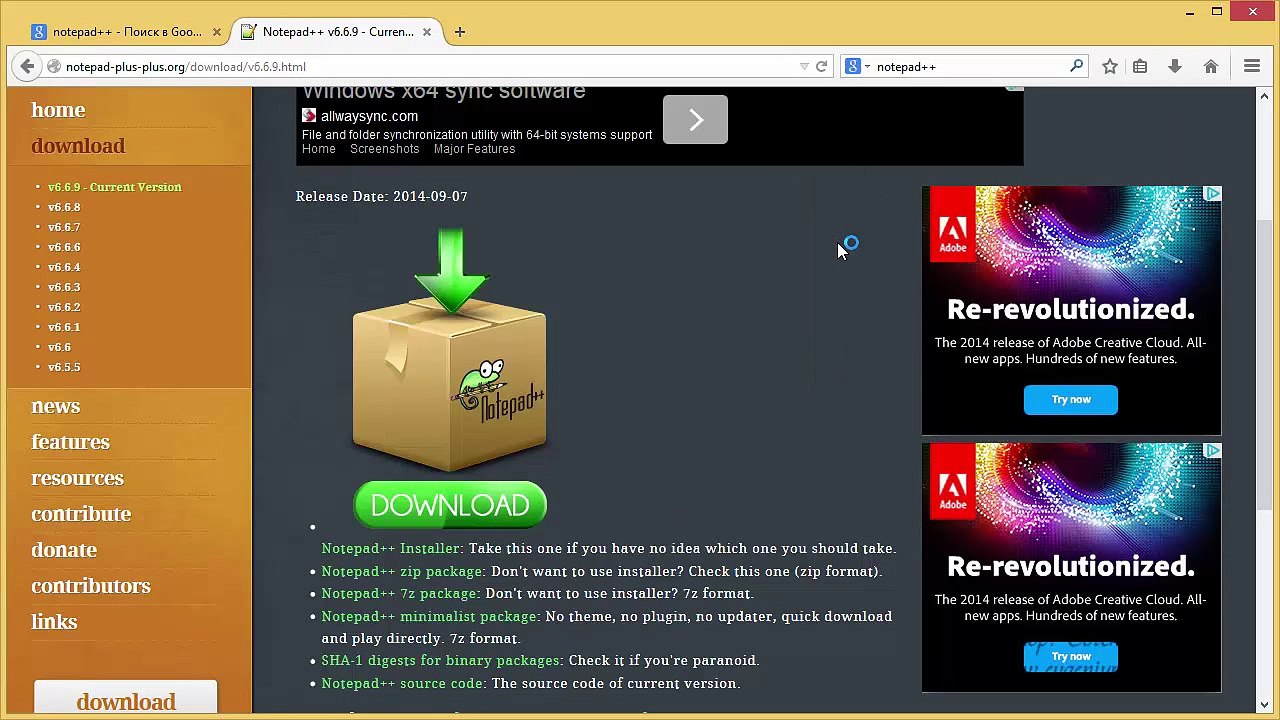Open the news sidebar menu item
Viewport: 1280px width, 720px height.
pos(56,406)
